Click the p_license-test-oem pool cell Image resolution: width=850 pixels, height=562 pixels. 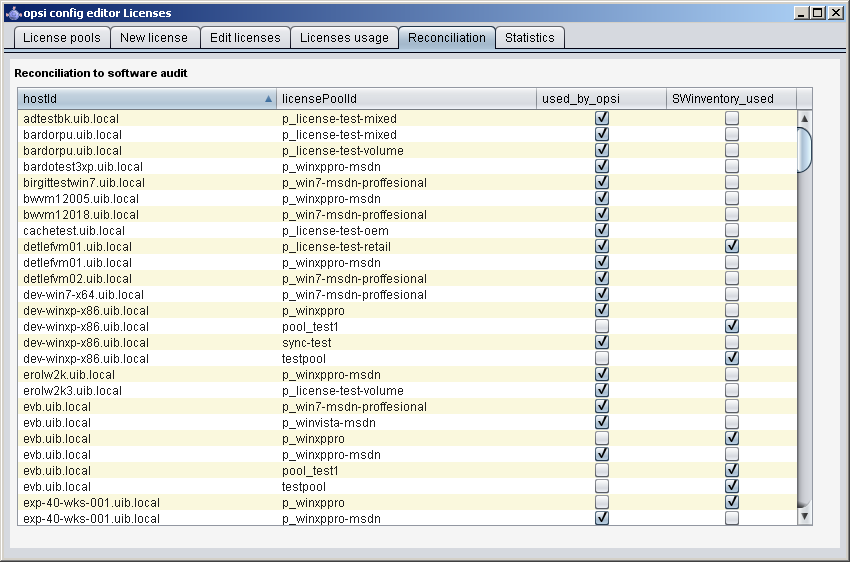407,230
